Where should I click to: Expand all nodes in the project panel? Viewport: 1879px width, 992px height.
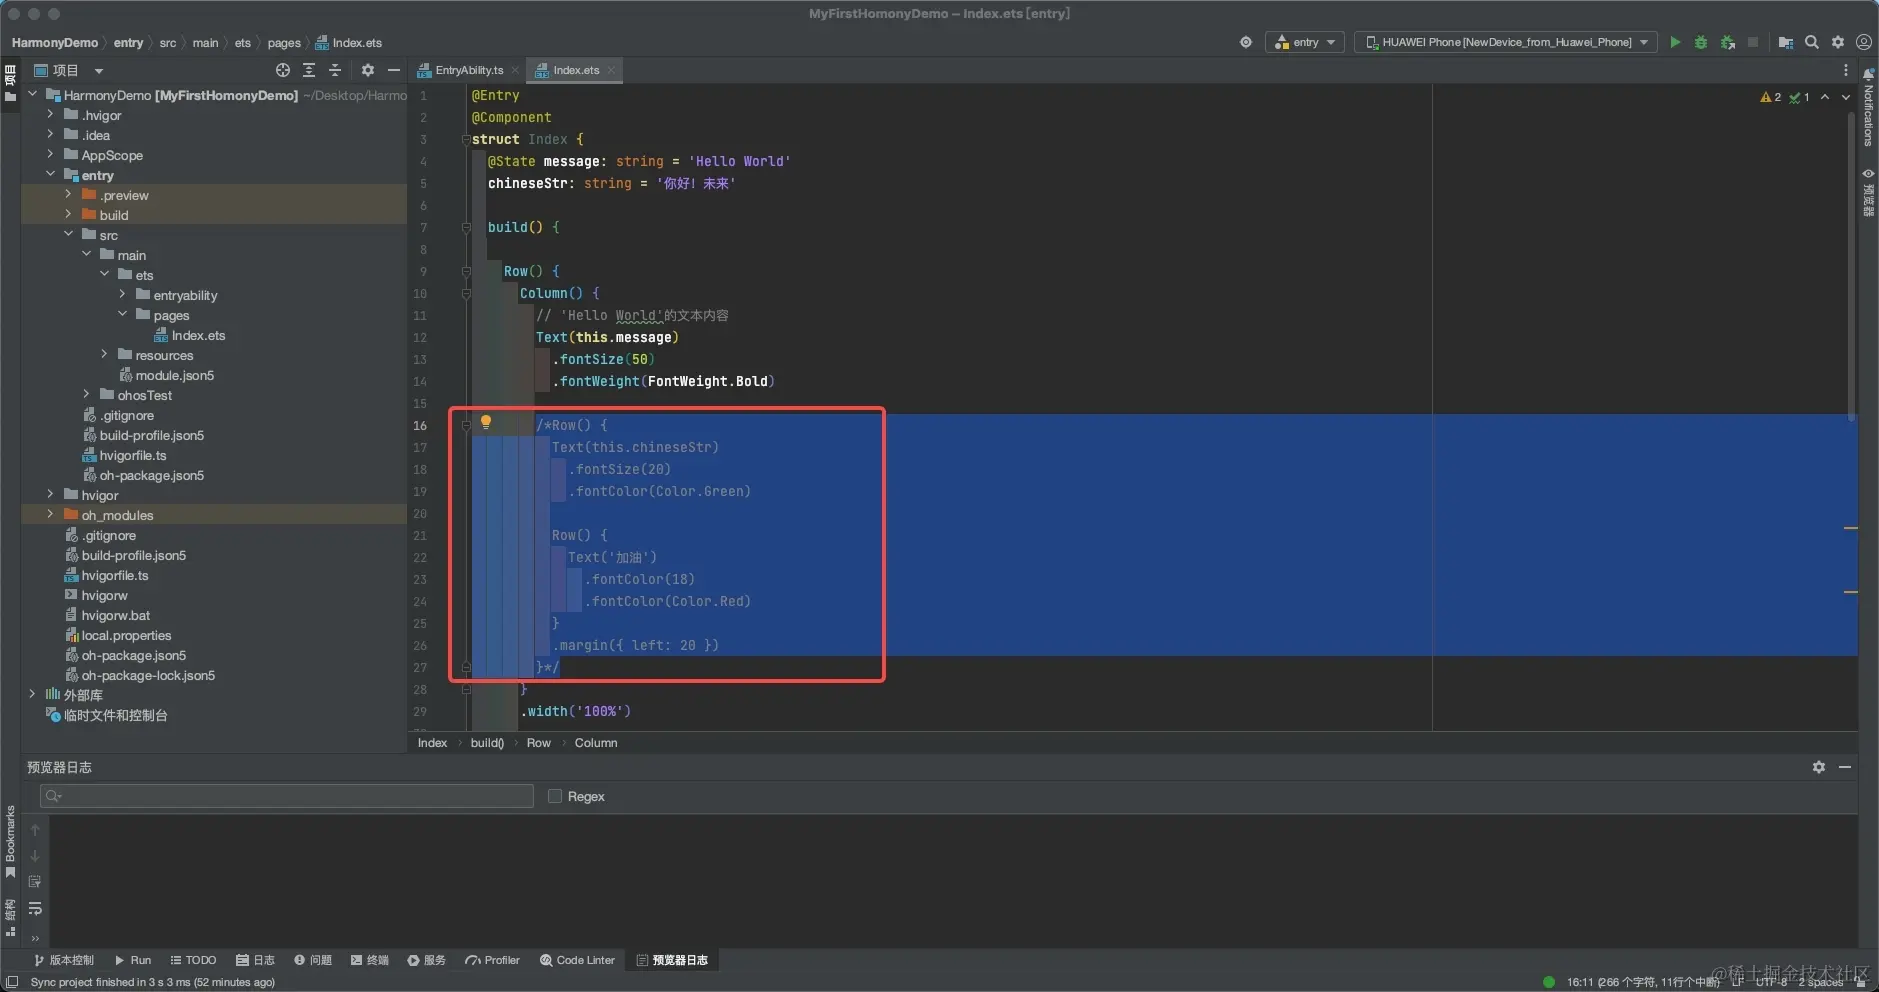[309, 70]
